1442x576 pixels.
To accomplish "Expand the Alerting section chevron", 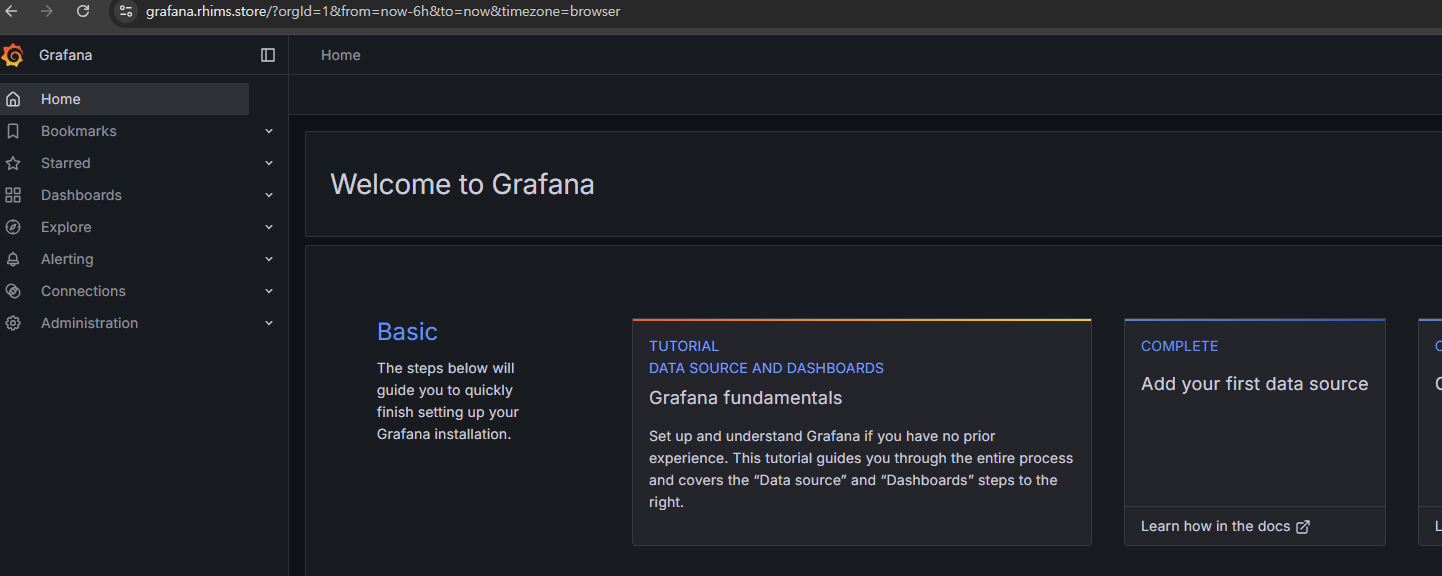I will tap(269, 259).
